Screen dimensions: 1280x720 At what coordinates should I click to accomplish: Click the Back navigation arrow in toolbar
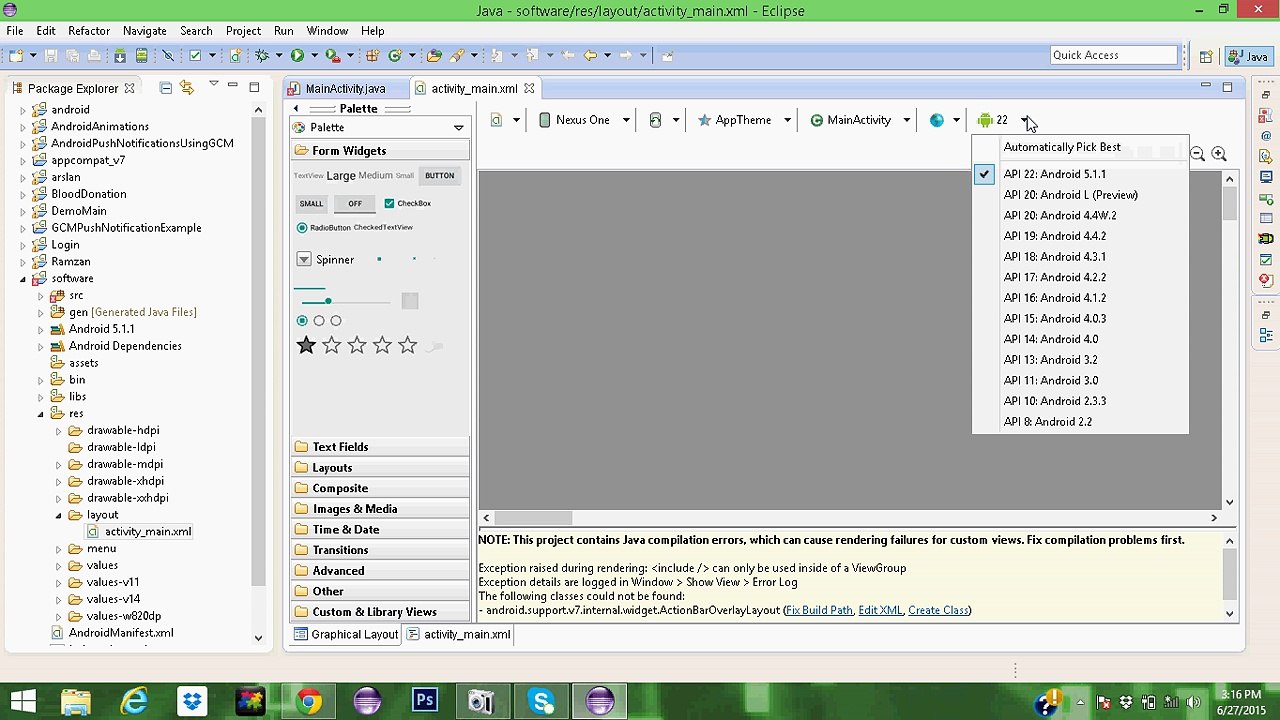(x=590, y=56)
